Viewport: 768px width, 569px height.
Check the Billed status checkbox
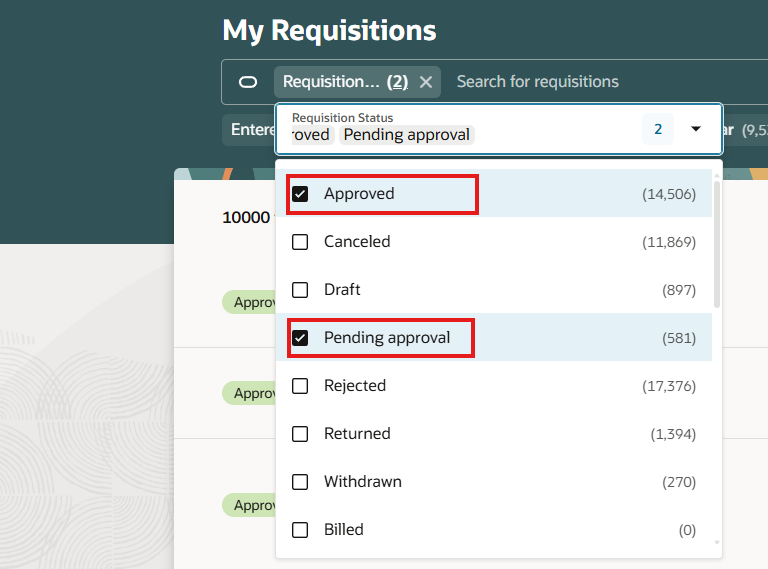tap(300, 530)
